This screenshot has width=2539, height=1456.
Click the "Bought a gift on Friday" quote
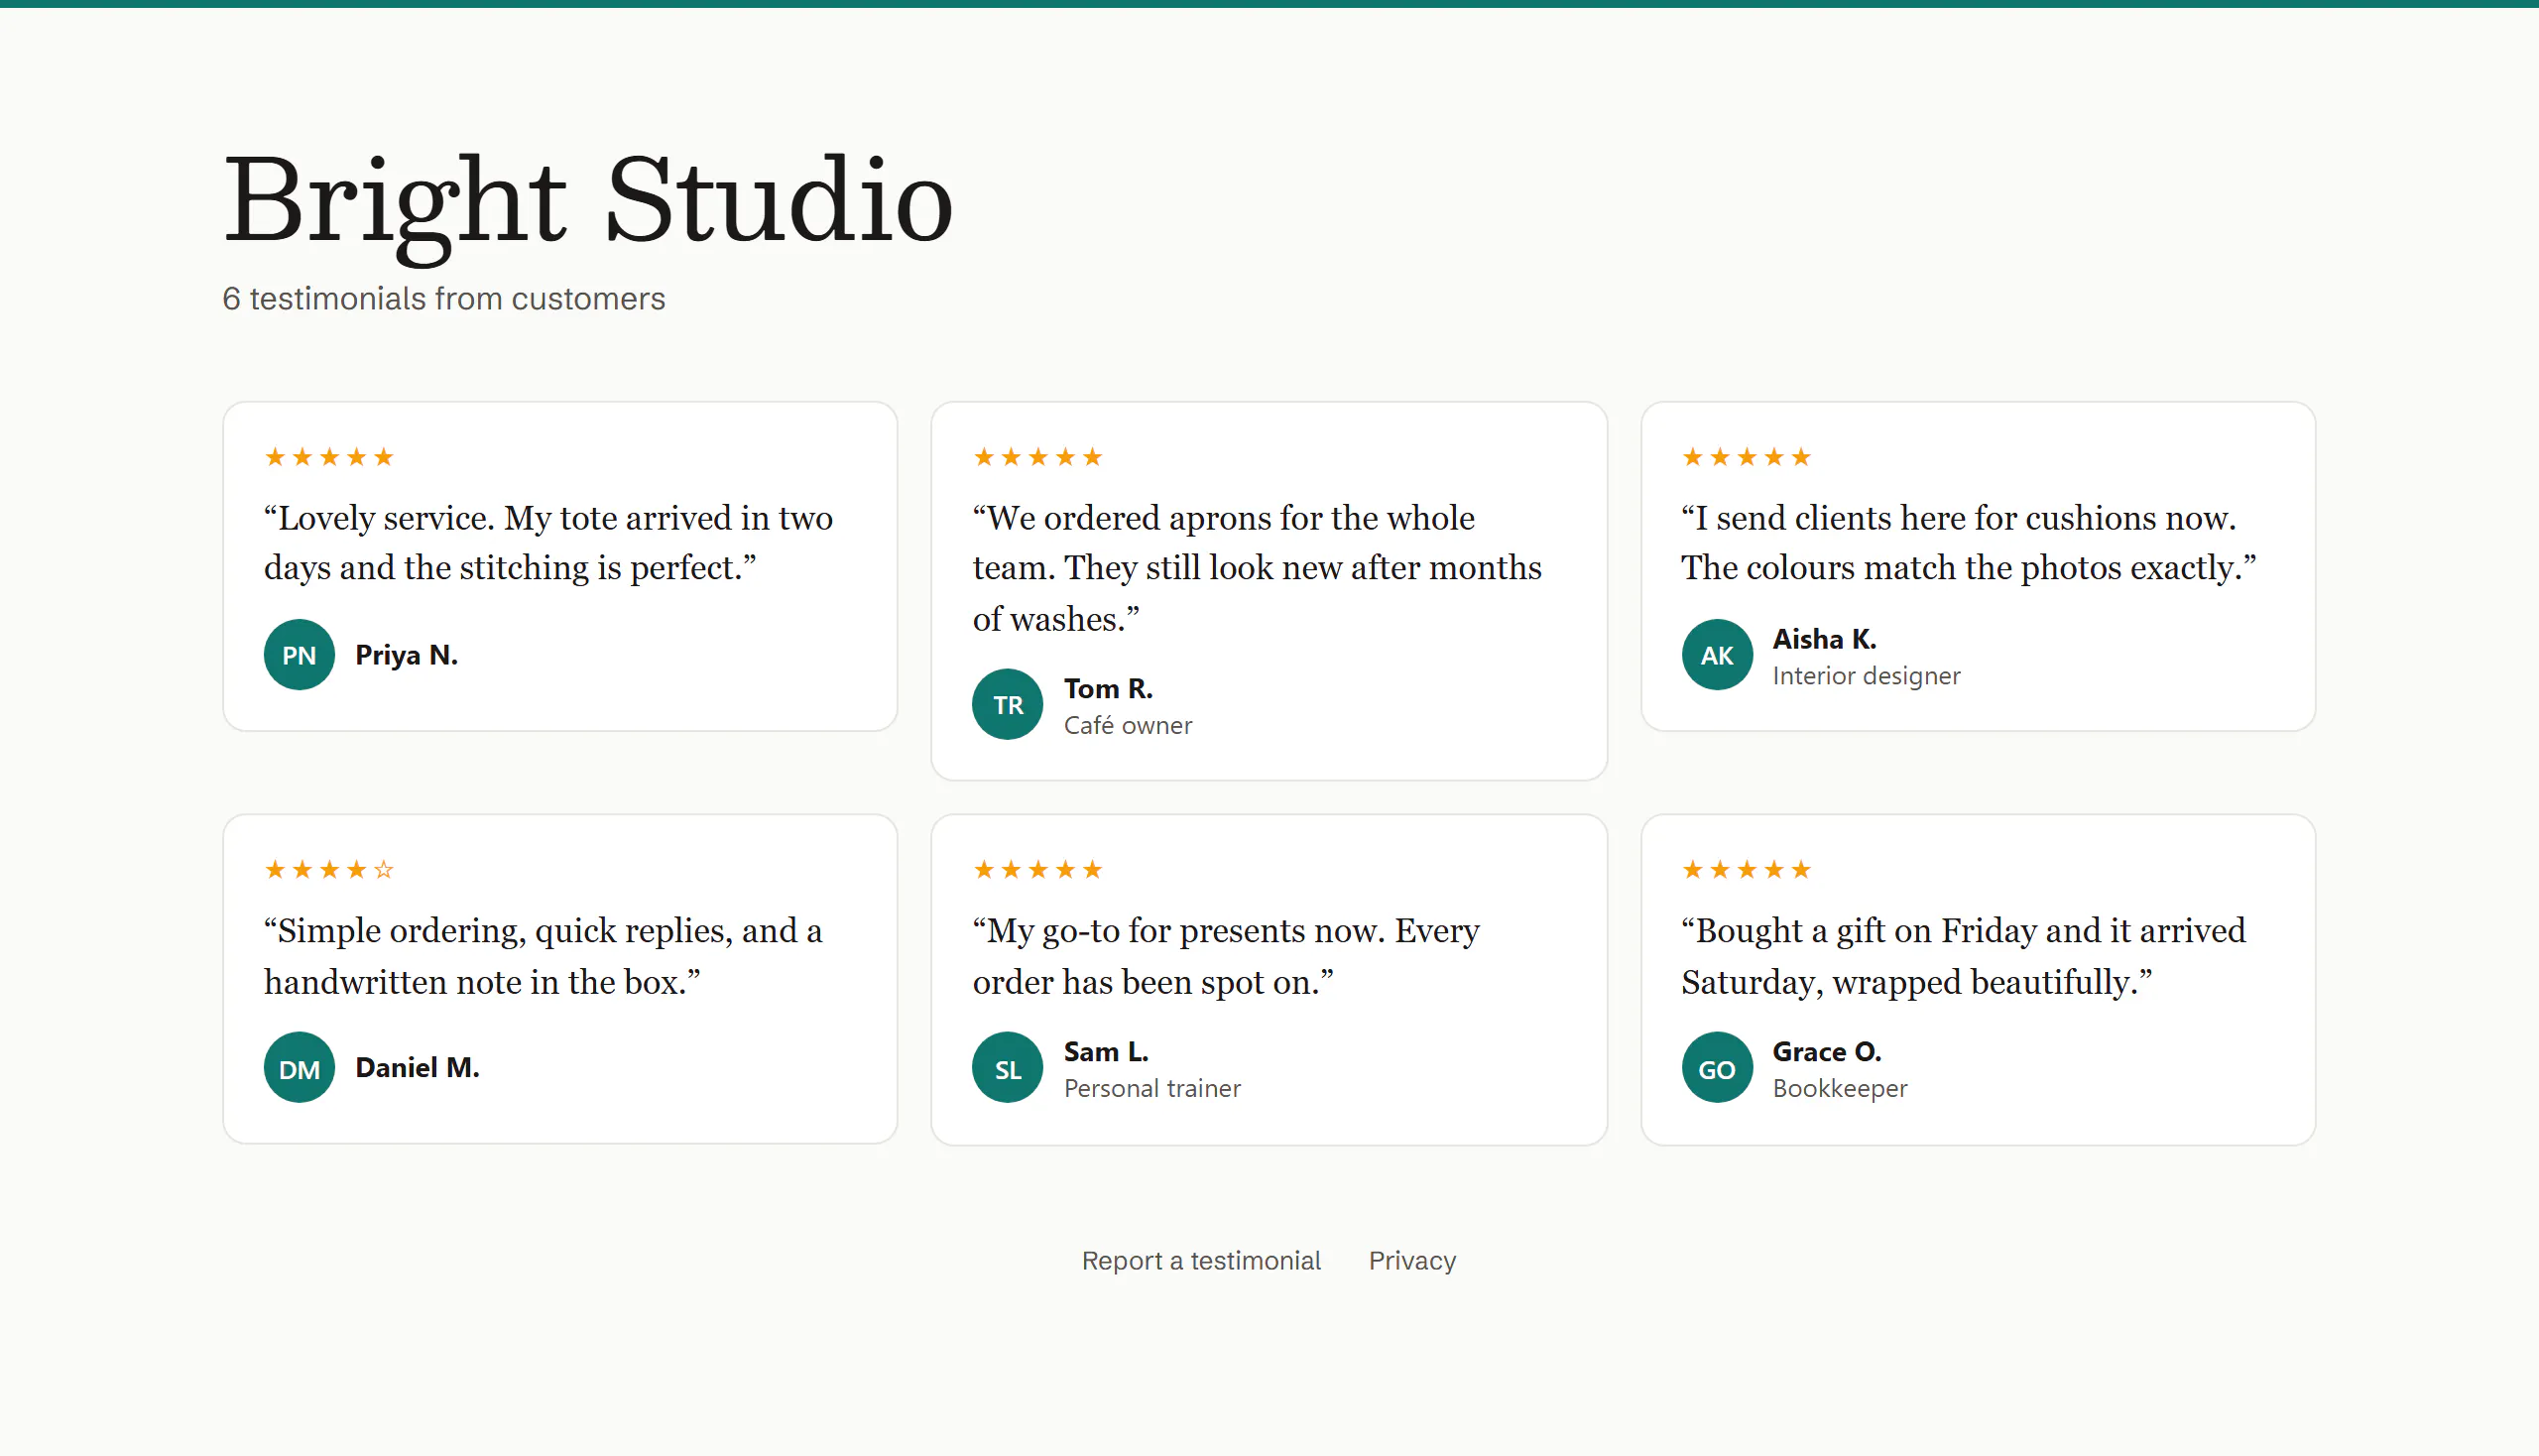pos(1963,956)
